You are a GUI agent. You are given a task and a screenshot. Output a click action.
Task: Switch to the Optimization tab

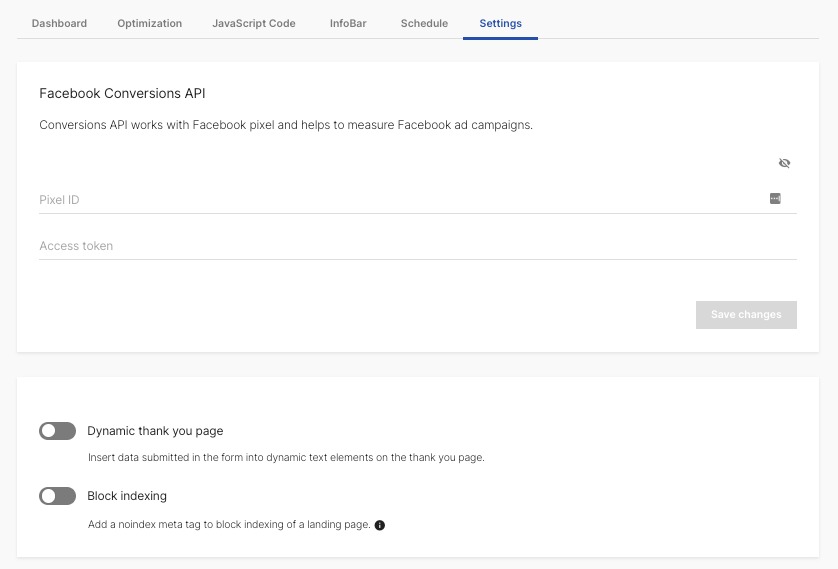tap(149, 23)
